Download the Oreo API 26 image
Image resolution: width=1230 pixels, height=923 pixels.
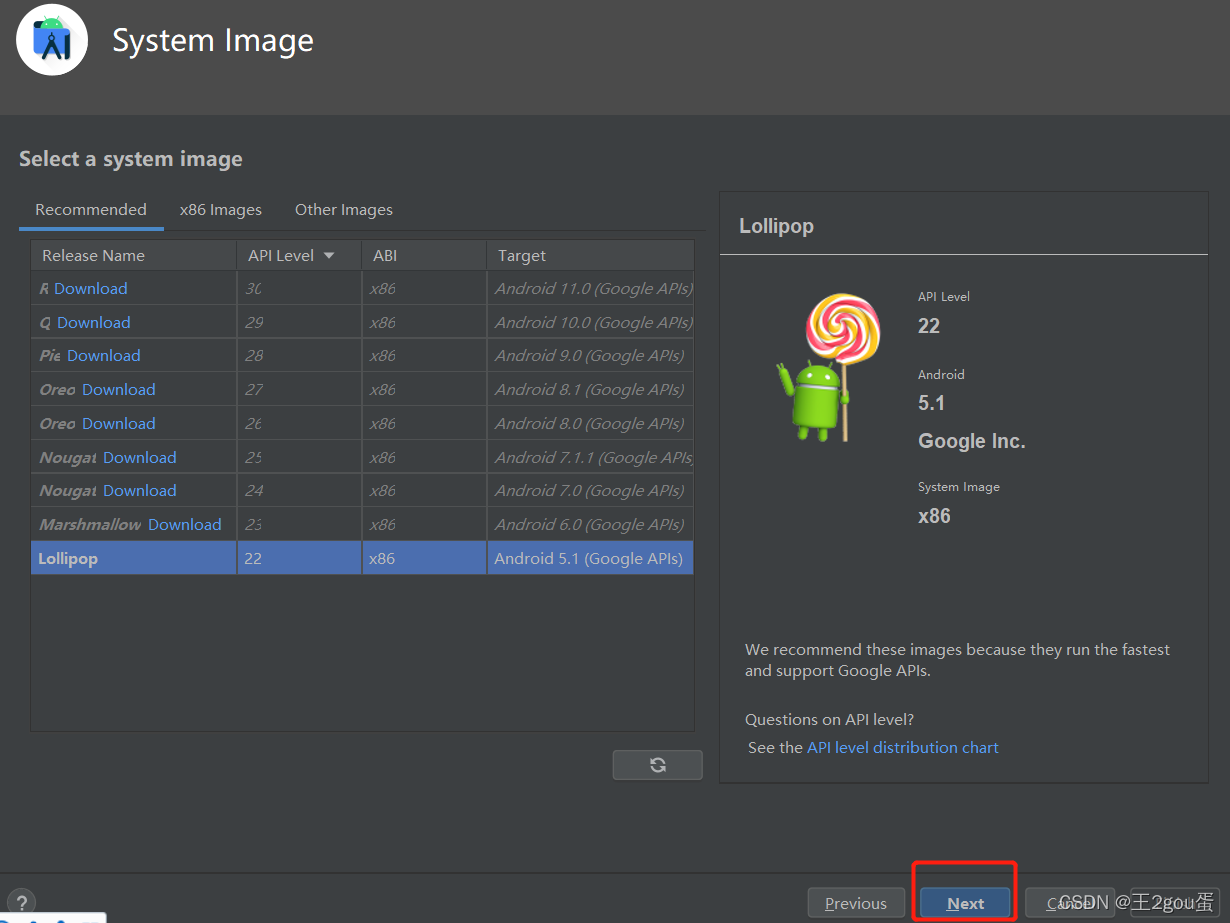(x=119, y=424)
